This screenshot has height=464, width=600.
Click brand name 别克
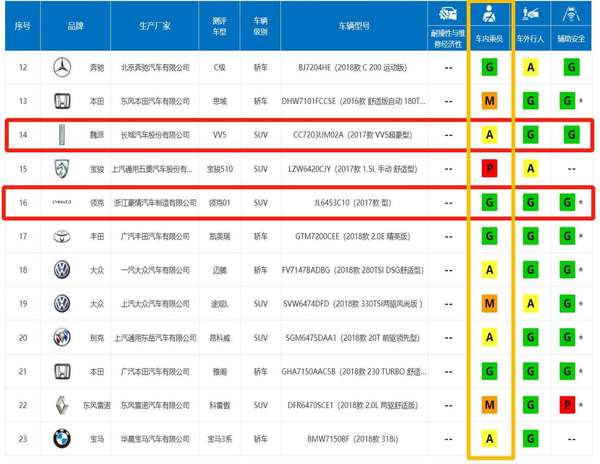[97, 338]
